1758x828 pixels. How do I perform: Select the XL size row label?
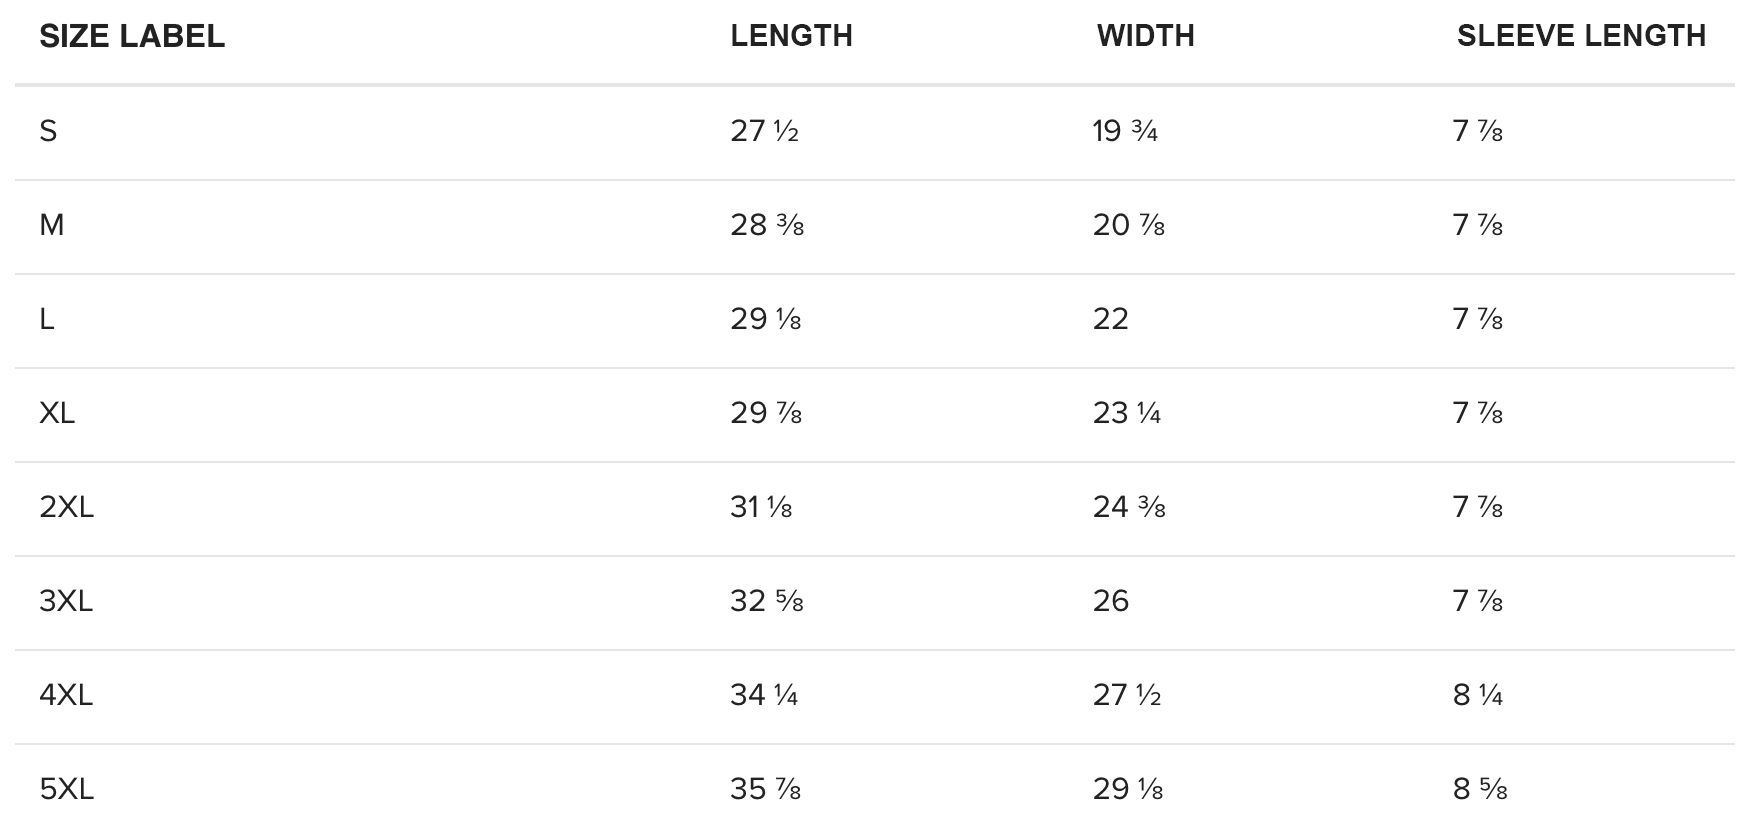[x=57, y=413]
